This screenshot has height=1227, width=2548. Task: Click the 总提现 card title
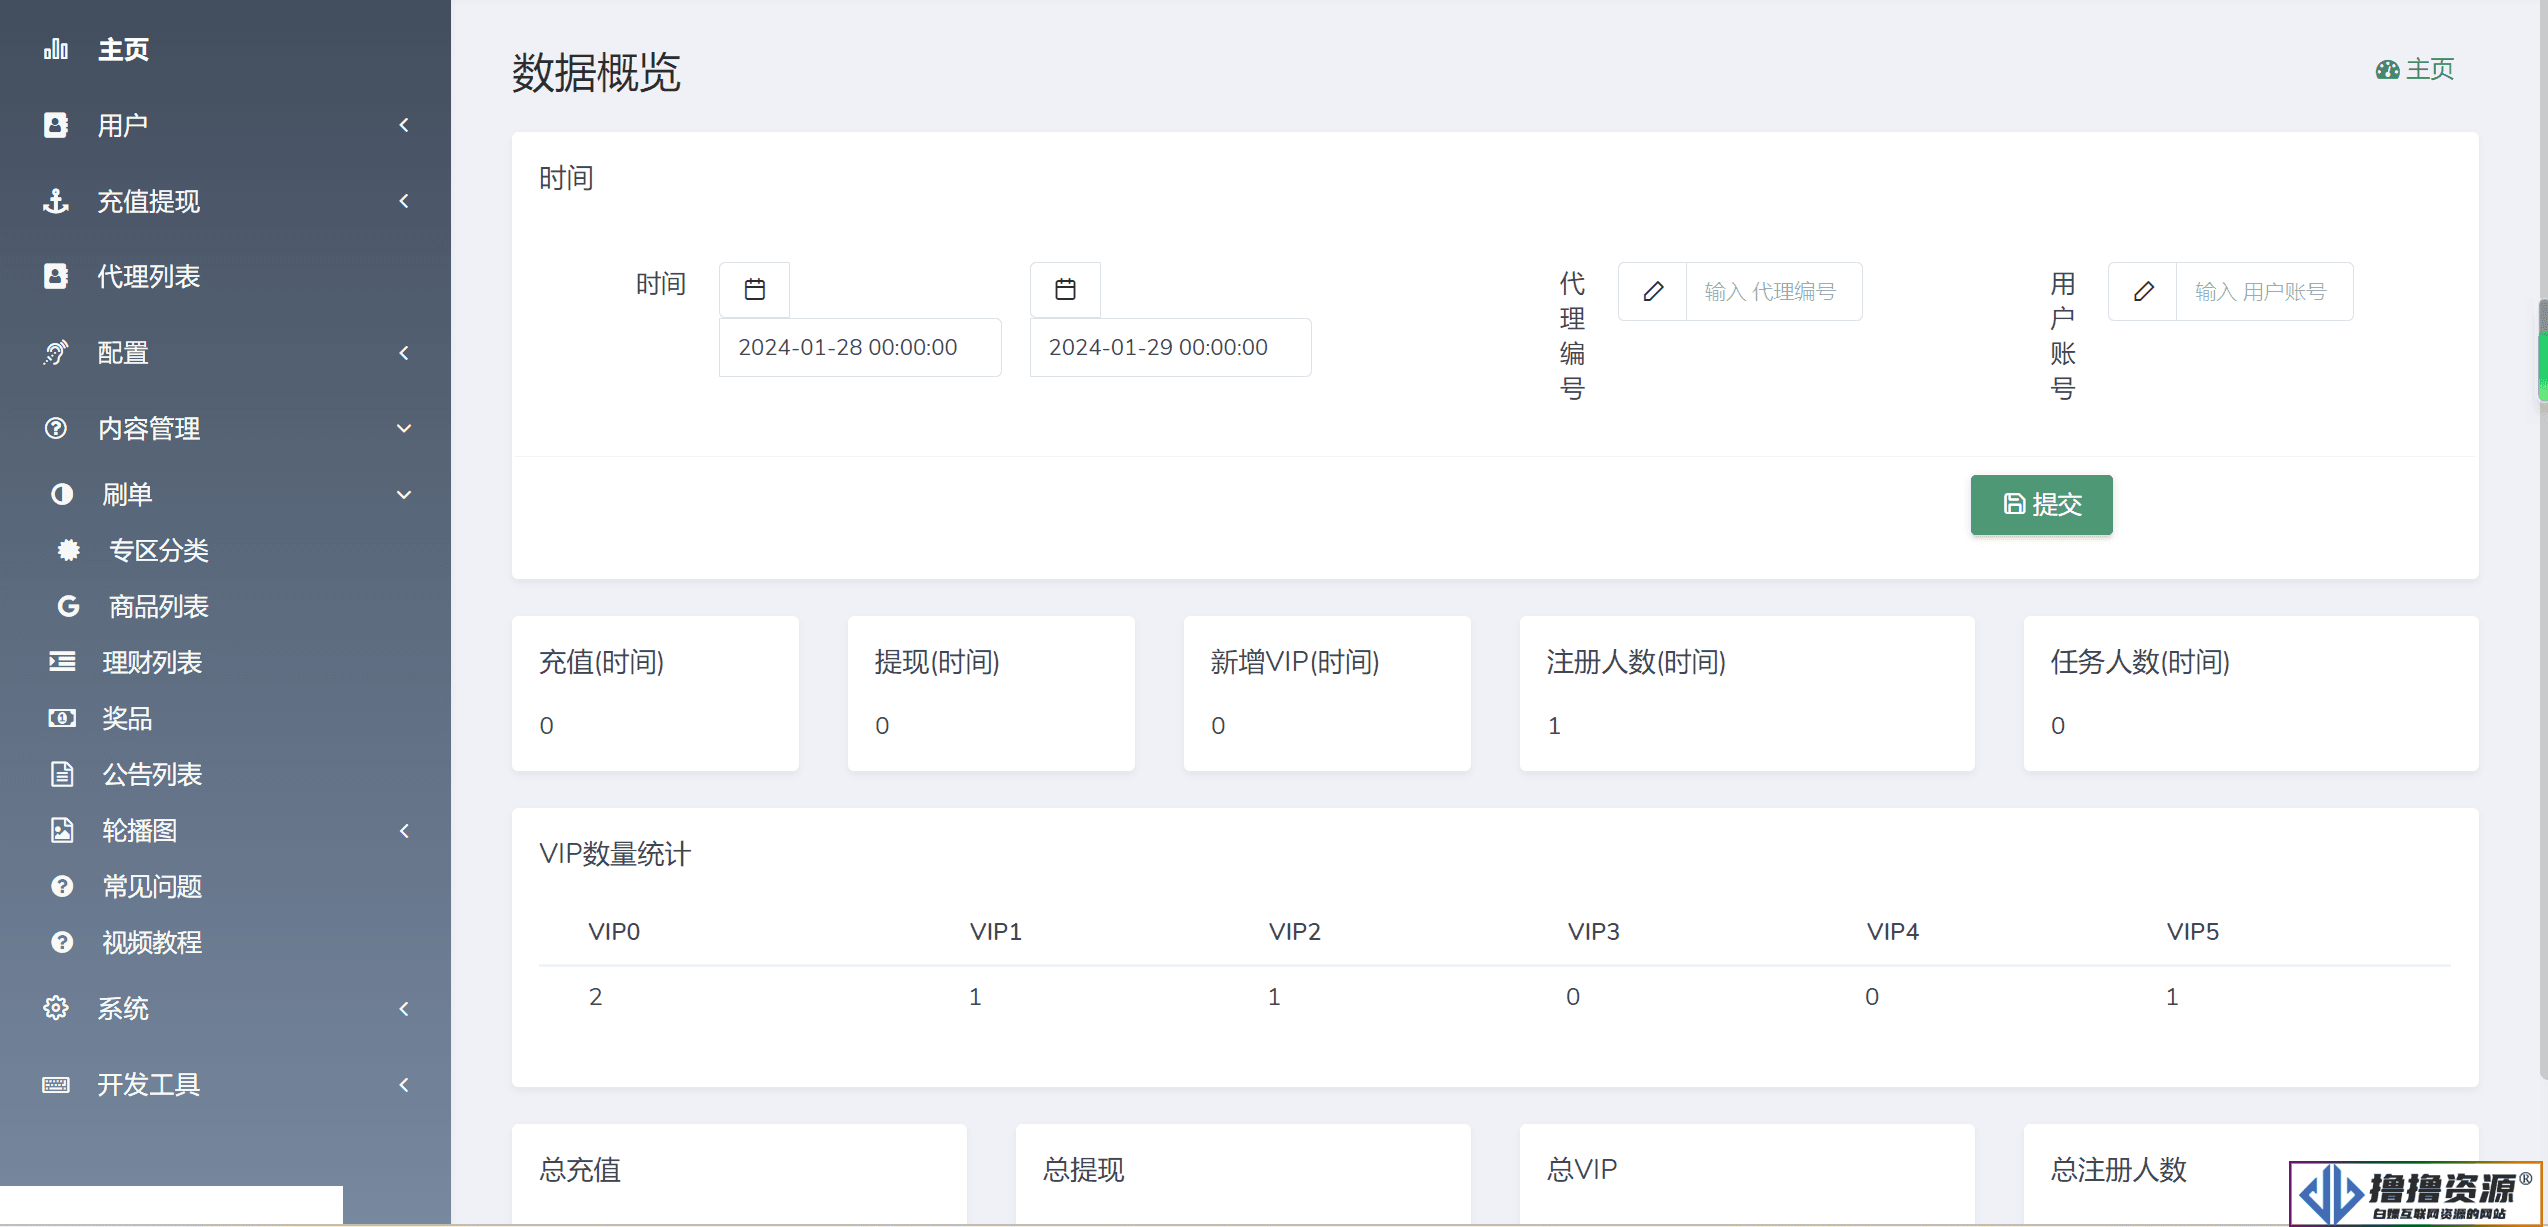pyautogui.click(x=1084, y=1169)
